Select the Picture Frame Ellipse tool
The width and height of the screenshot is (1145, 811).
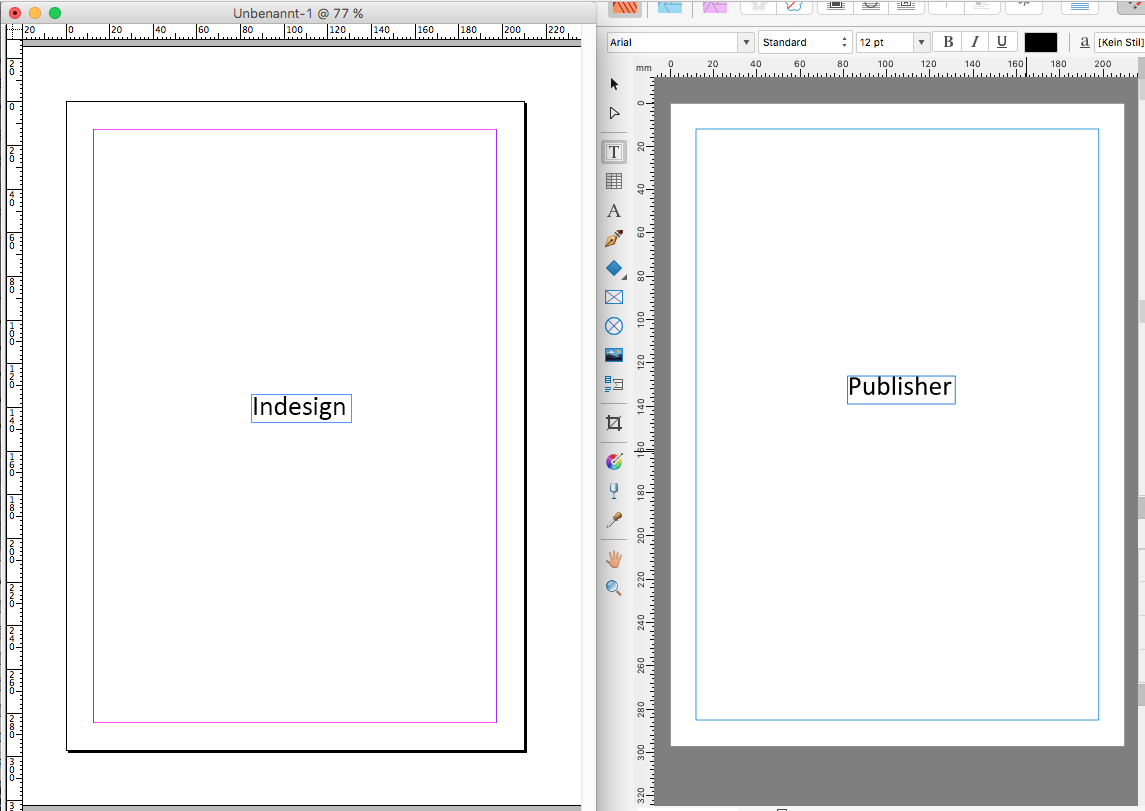click(614, 326)
